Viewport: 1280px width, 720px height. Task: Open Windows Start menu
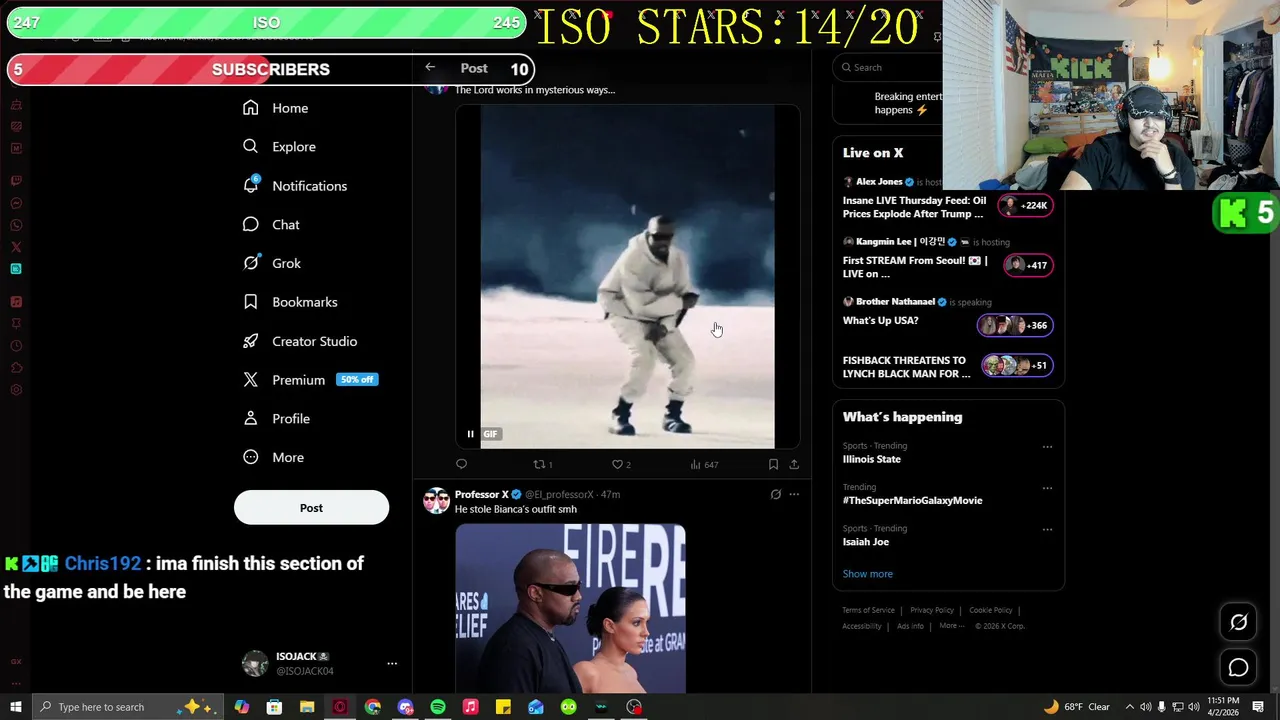coord(15,707)
